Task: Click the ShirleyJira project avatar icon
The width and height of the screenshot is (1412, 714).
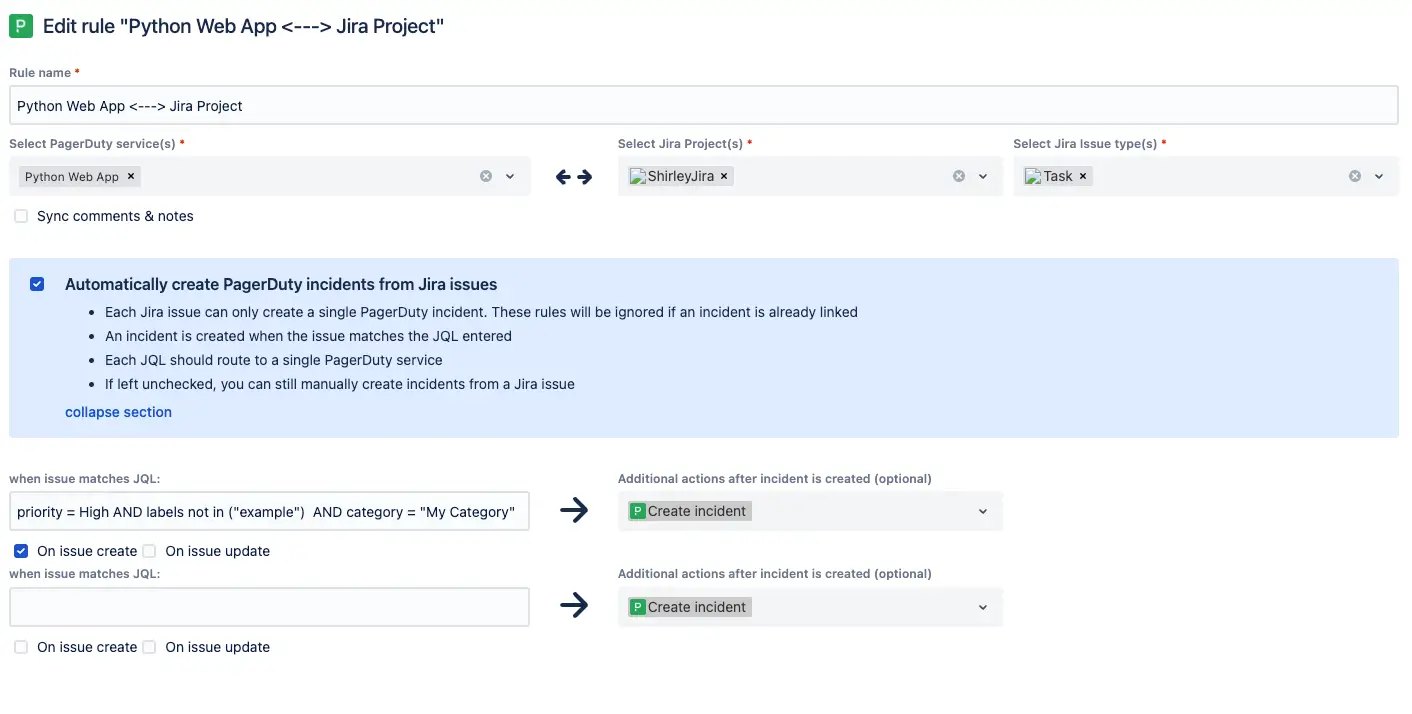Action: (x=637, y=176)
